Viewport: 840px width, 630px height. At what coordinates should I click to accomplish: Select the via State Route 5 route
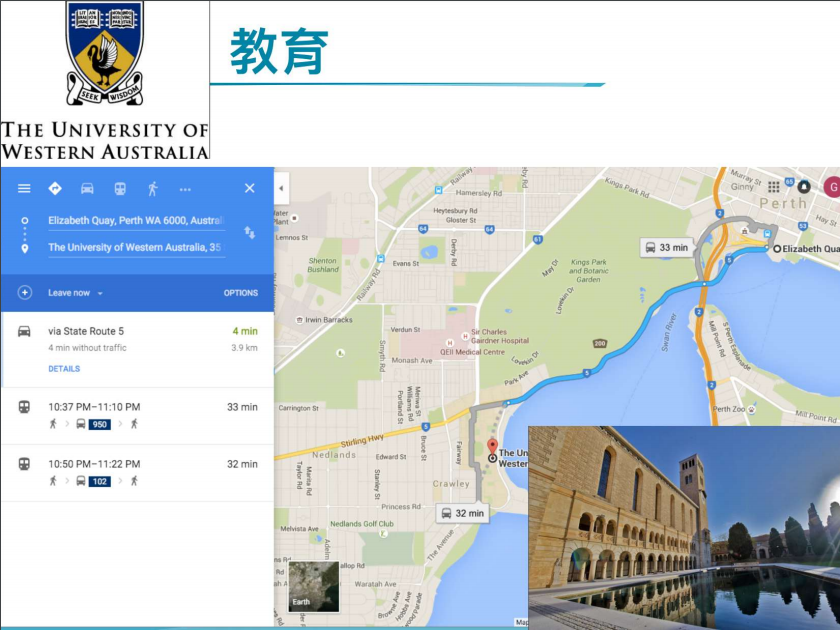pyautogui.click(x=137, y=349)
